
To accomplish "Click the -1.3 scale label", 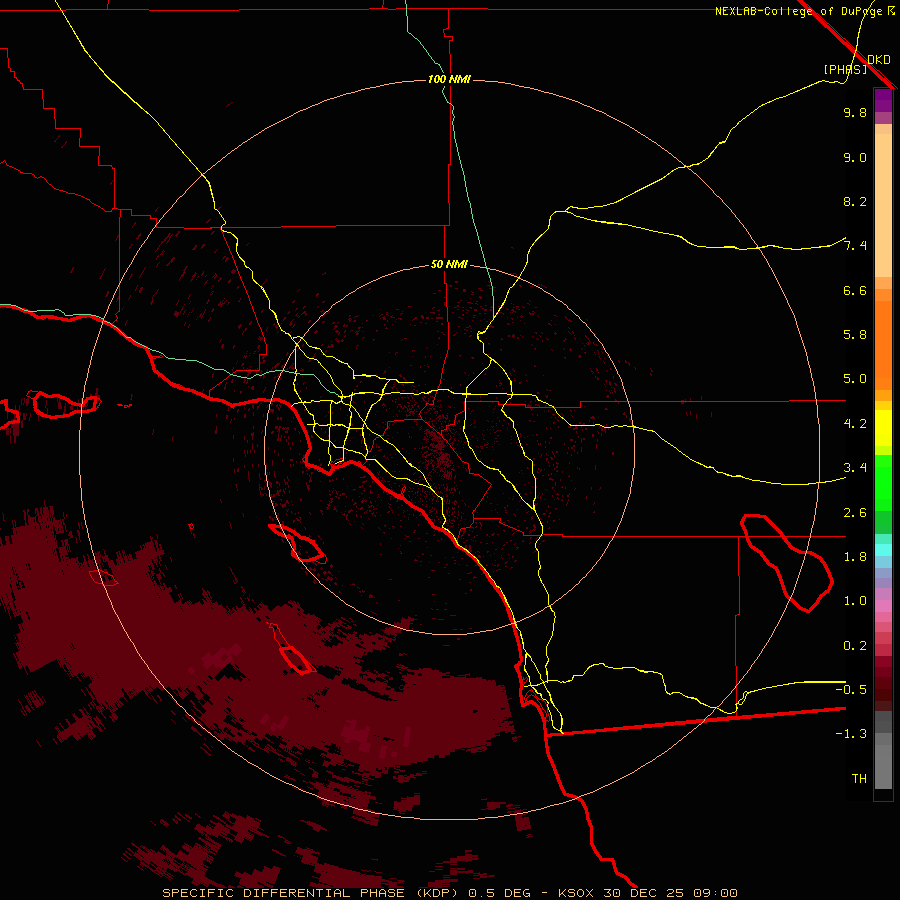I will point(851,734).
